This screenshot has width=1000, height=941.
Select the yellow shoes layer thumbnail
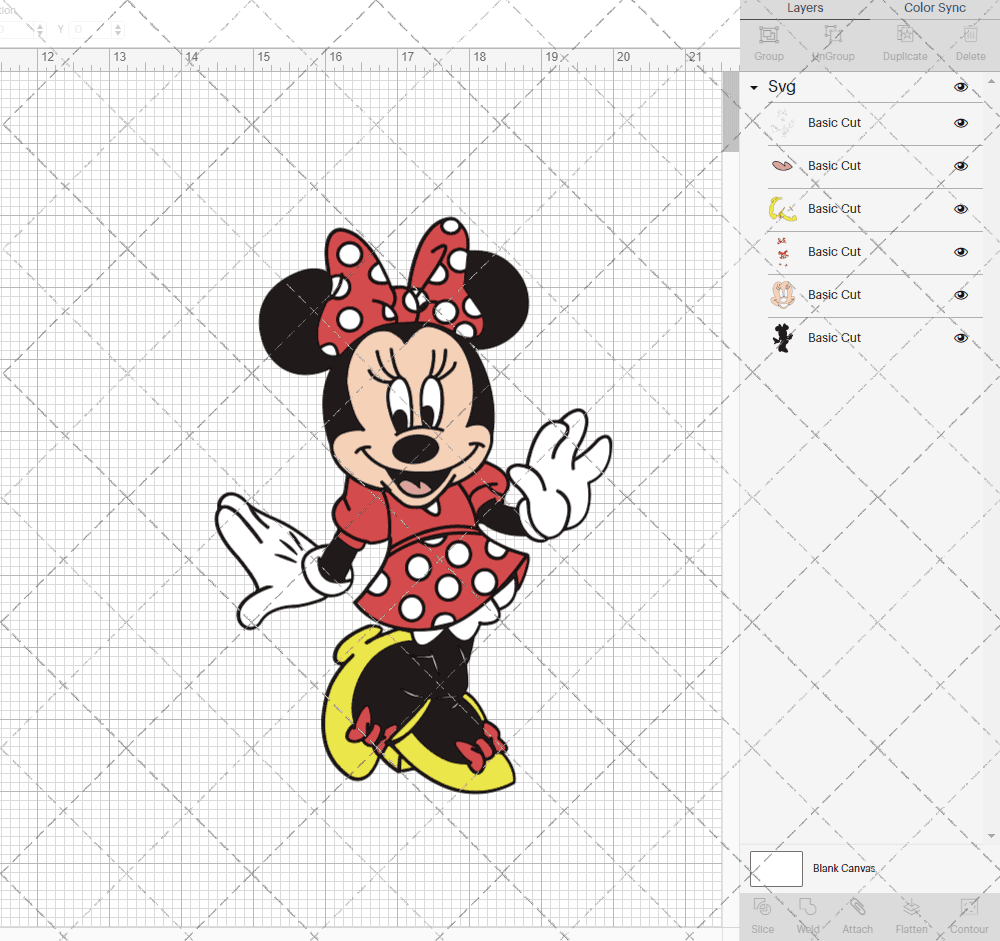[x=783, y=209]
